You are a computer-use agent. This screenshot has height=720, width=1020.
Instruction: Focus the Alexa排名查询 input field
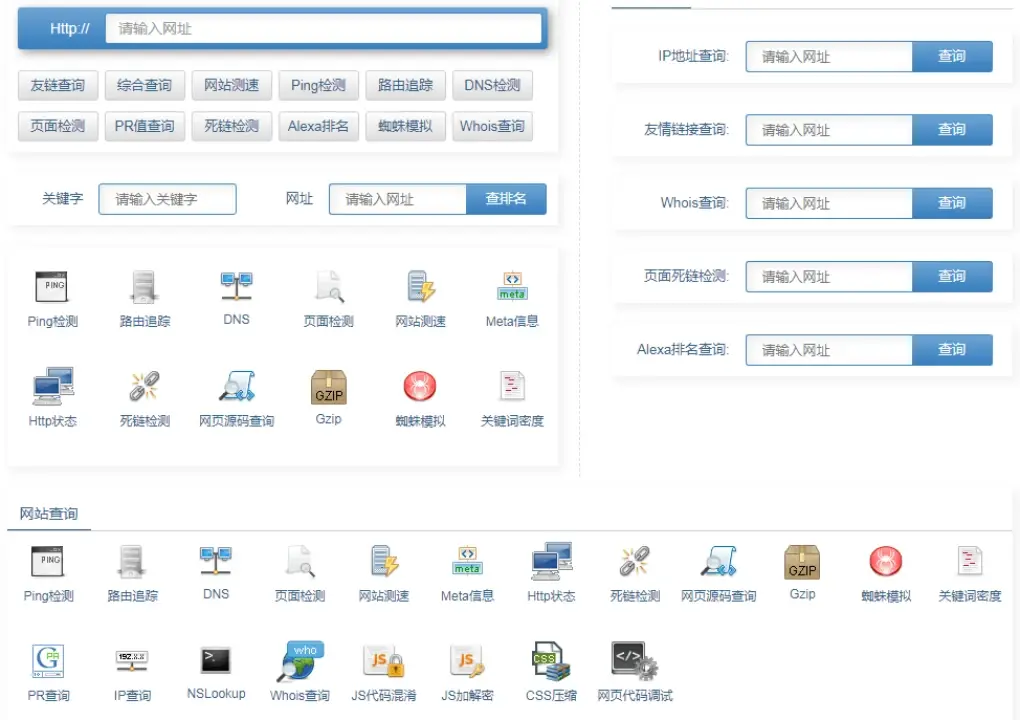point(829,350)
